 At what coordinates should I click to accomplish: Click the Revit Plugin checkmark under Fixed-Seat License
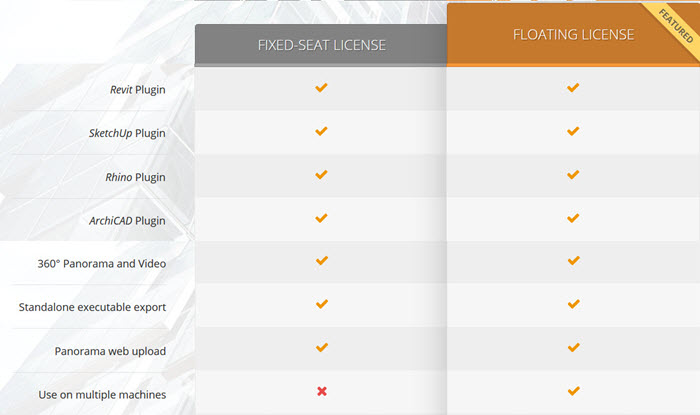click(321, 87)
